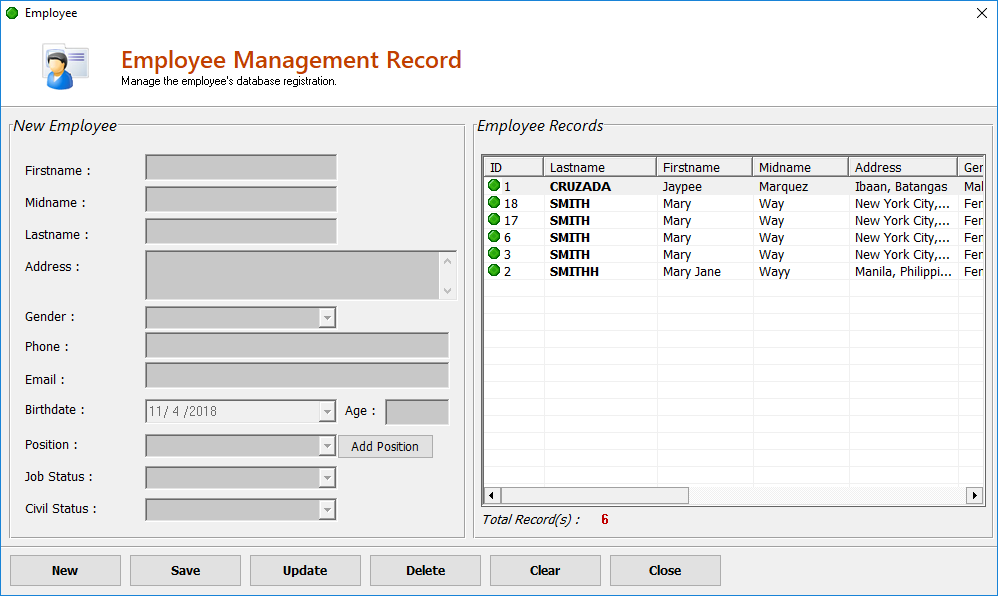The image size is (998, 596).
Task: Click New York City address in row 18
Action: point(902,204)
